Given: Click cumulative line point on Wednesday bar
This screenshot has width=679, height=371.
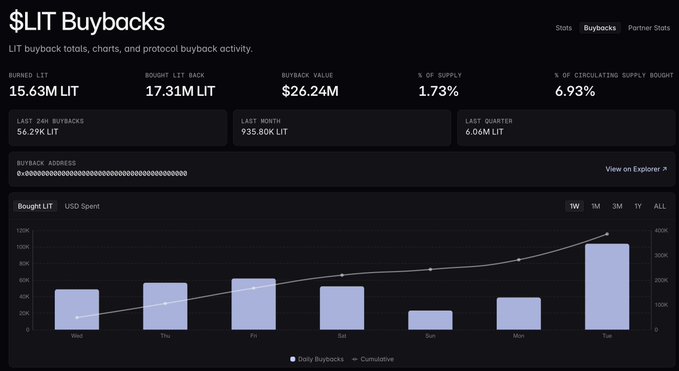Looking at the screenshot, I should point(77,317).
